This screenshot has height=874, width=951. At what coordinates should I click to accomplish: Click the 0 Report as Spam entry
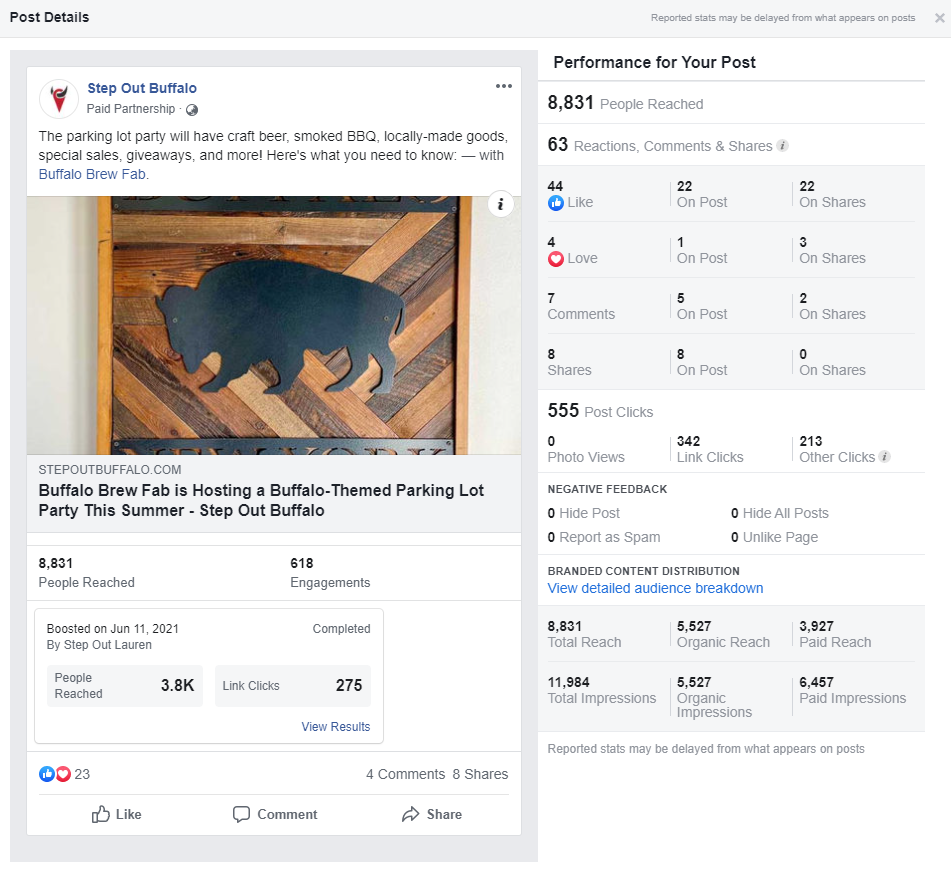pos(603,537)
